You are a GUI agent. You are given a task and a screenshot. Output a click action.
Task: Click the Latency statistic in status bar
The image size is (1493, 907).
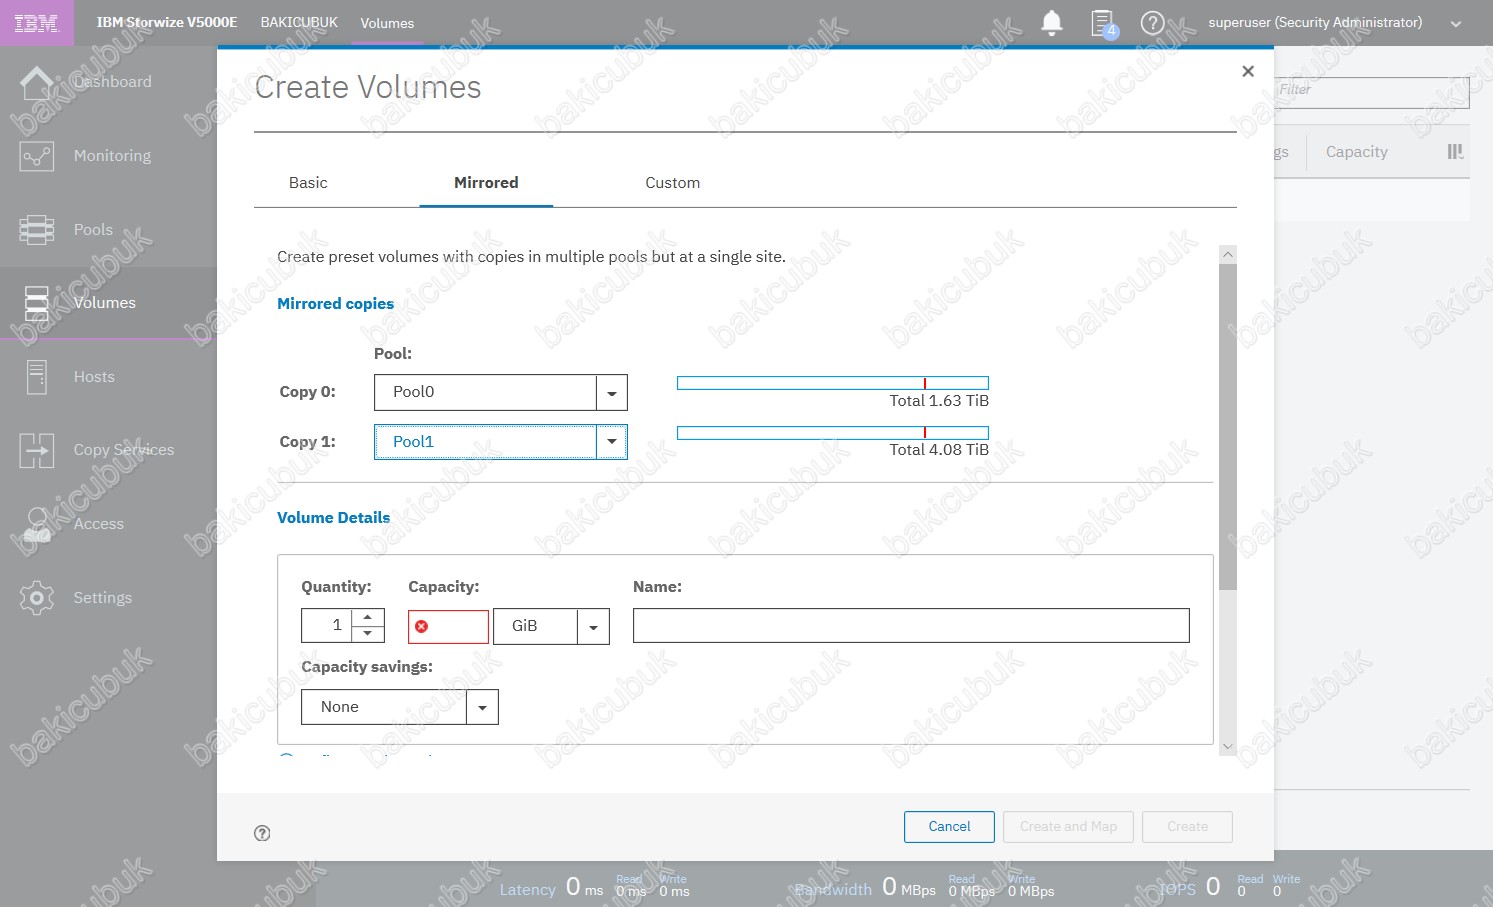[595, 887]
